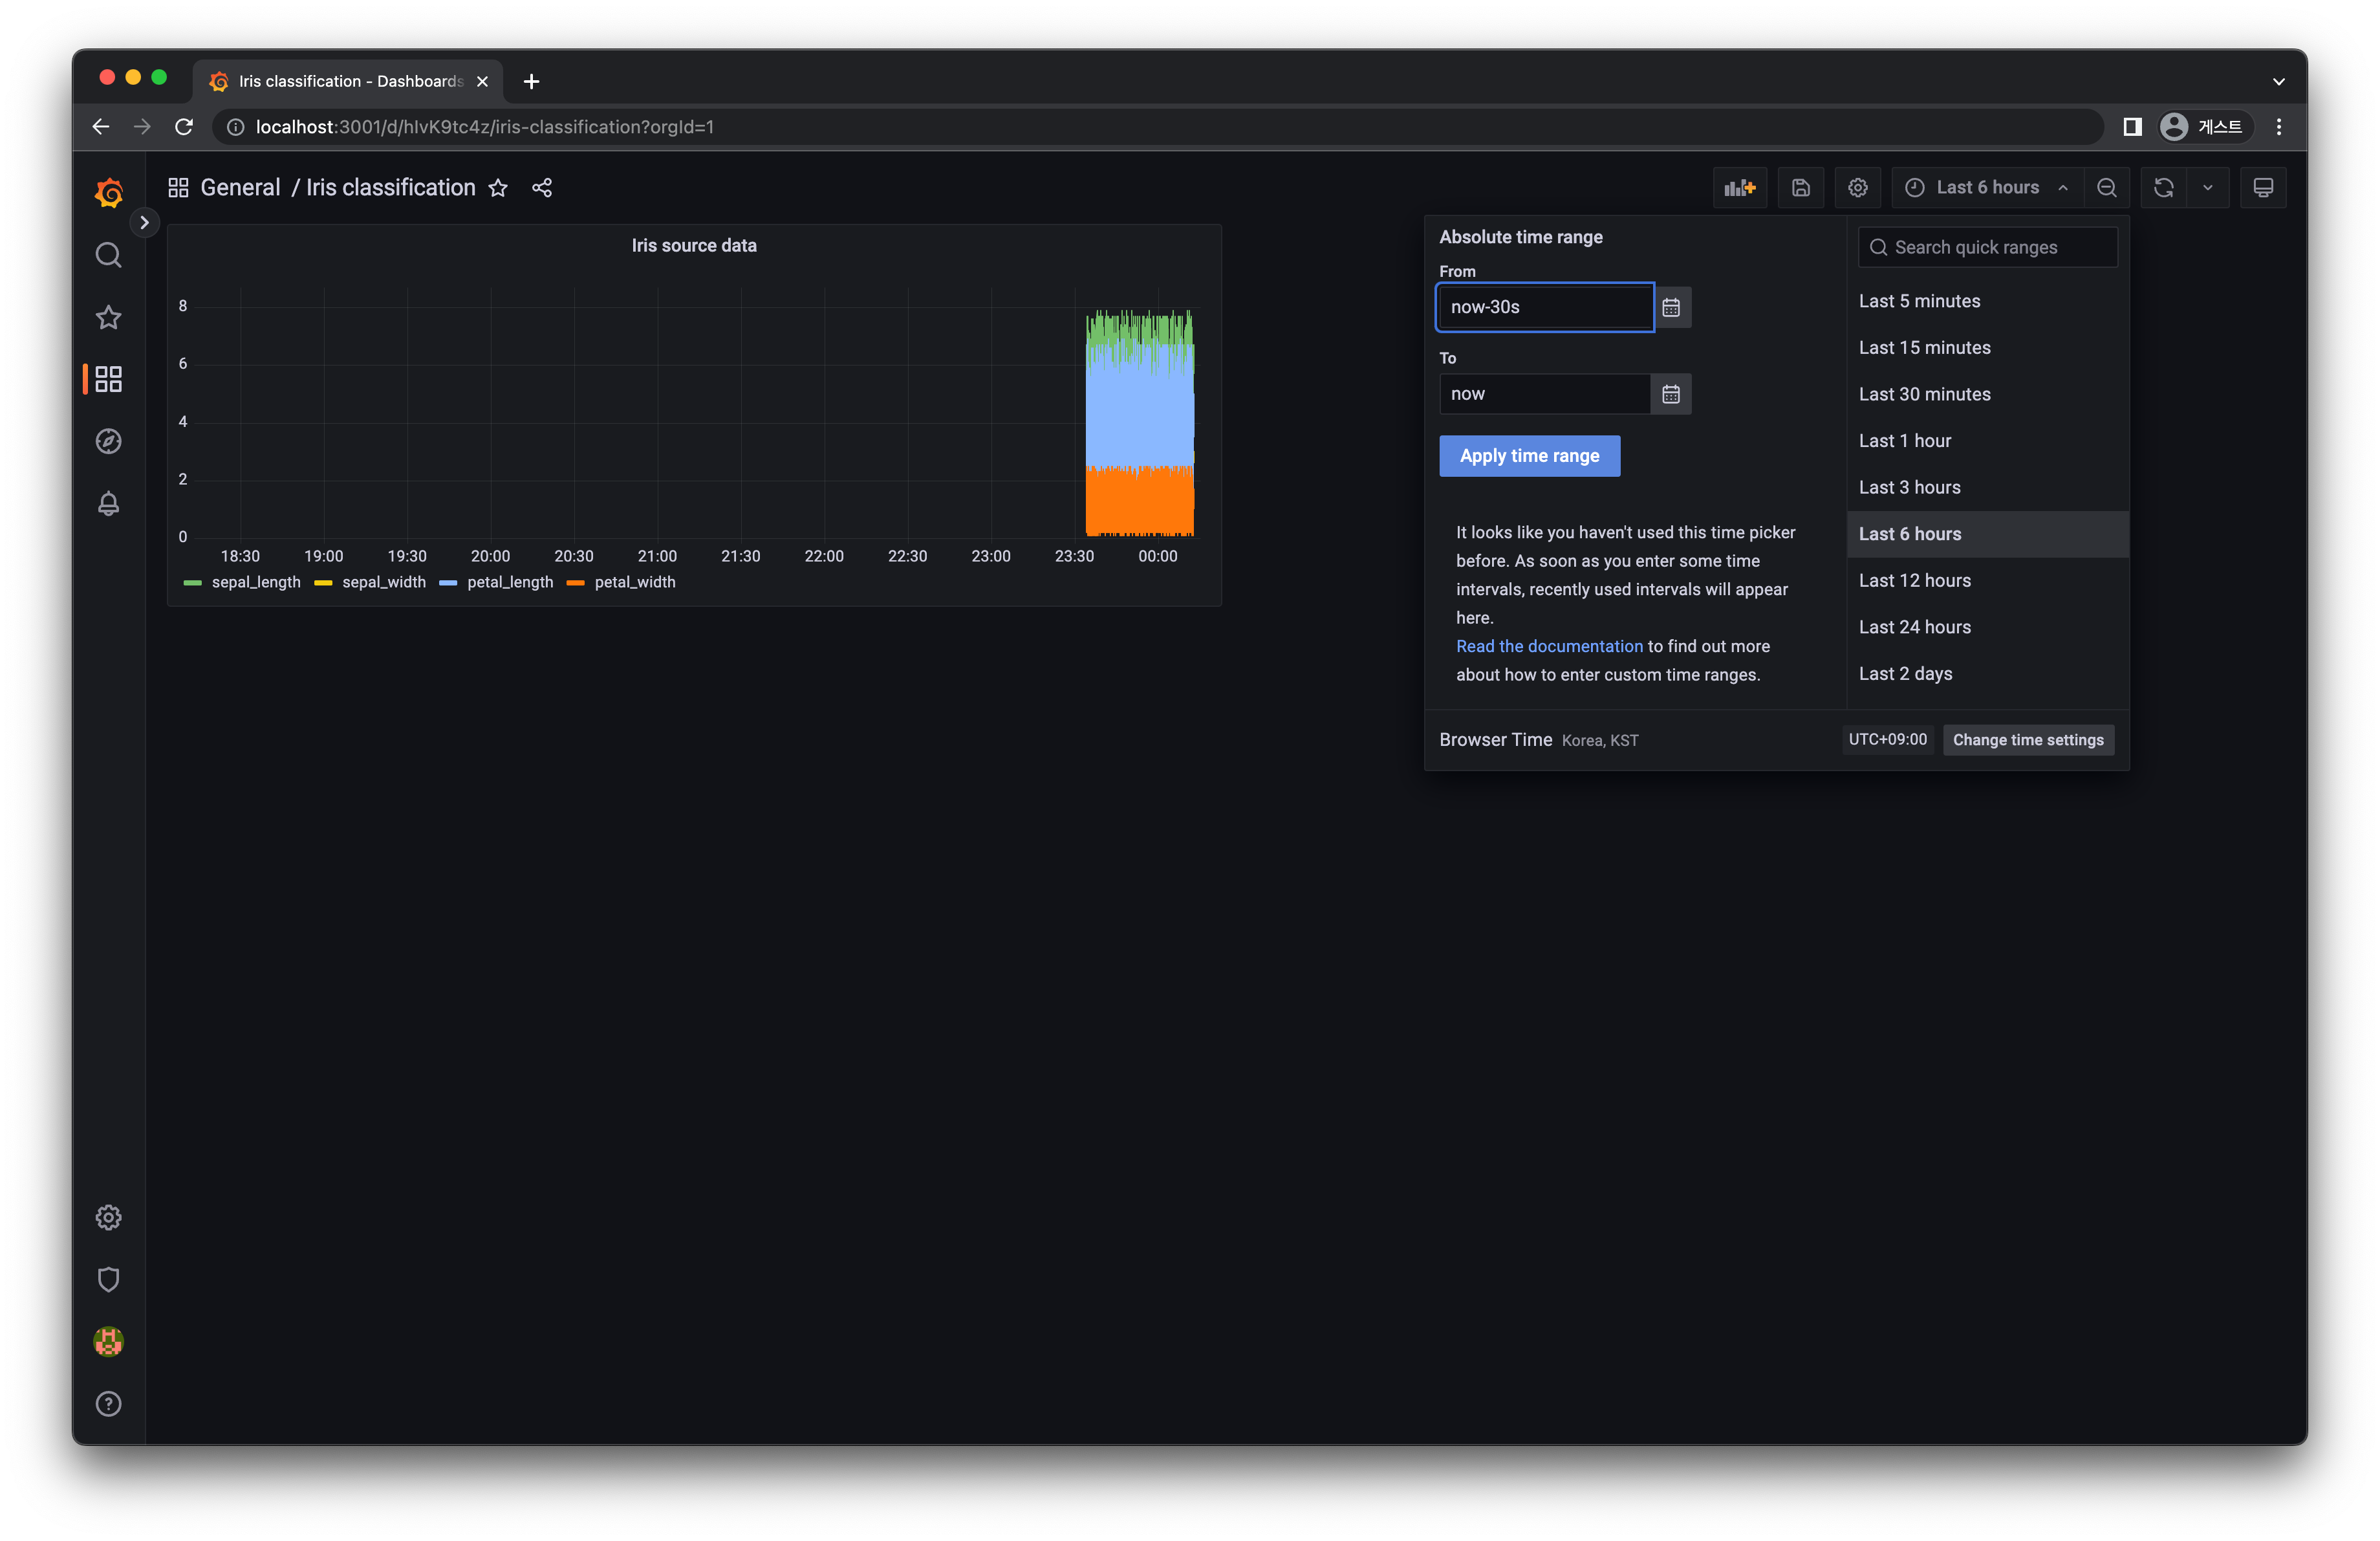Open the Server Admin shield icon
This screenshot has height=1541, width=2380.
[x=109, y=1279]
